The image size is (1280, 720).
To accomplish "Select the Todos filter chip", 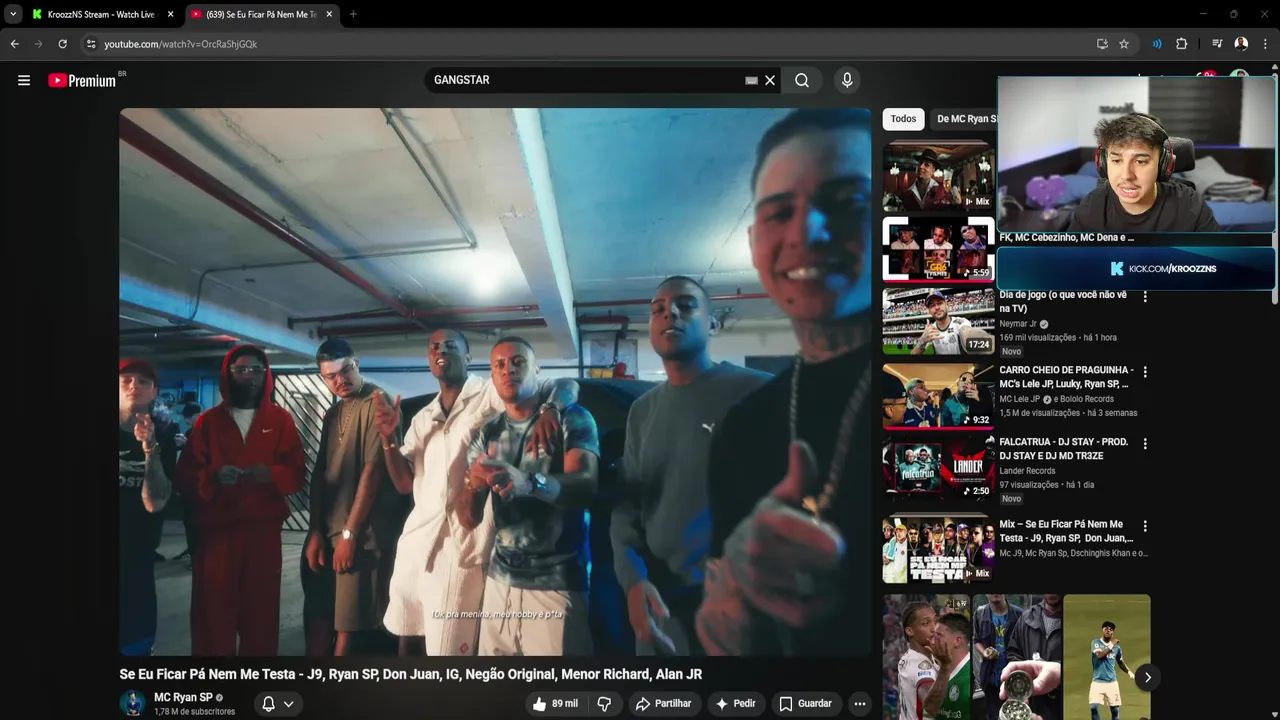I will pyautogui.click(x=903, y=119).
